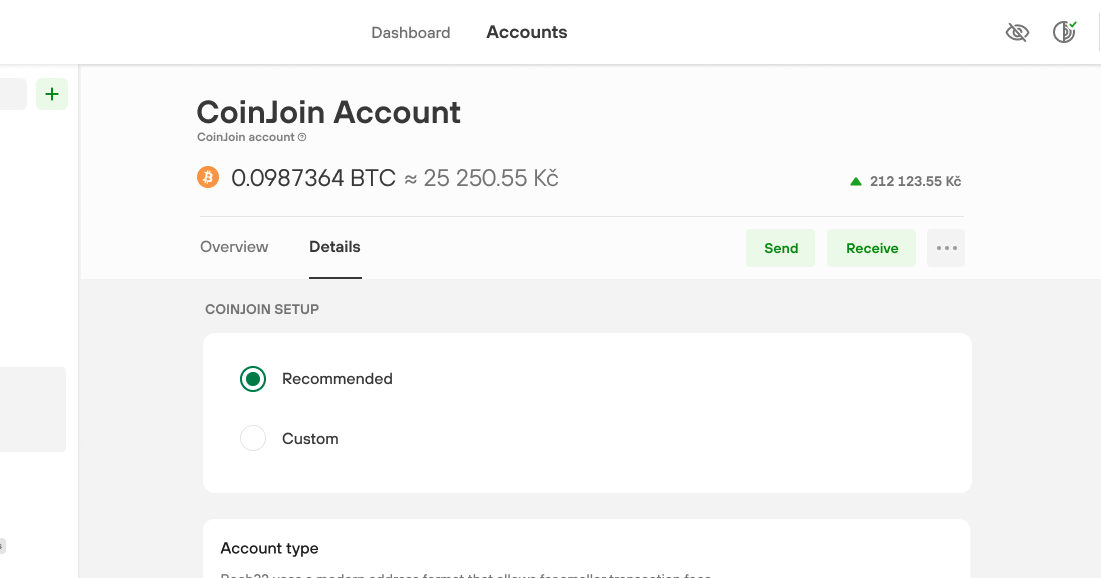Click the green gain indicator triangle
The width and height of the screenshot is (1101, 578).
point(856,181)
